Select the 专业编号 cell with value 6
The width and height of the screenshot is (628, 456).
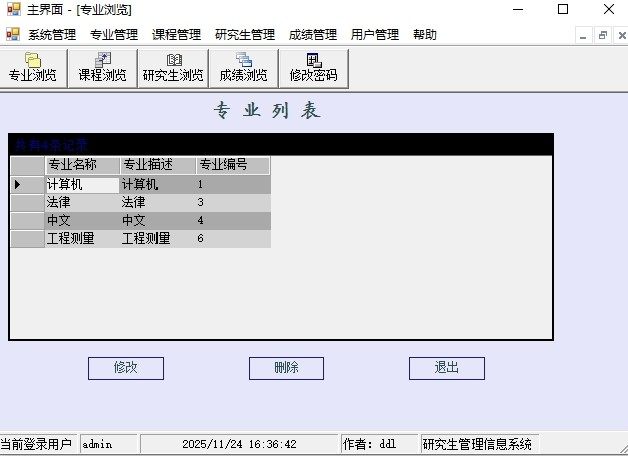pyautogui.click(x=233, y=239)
